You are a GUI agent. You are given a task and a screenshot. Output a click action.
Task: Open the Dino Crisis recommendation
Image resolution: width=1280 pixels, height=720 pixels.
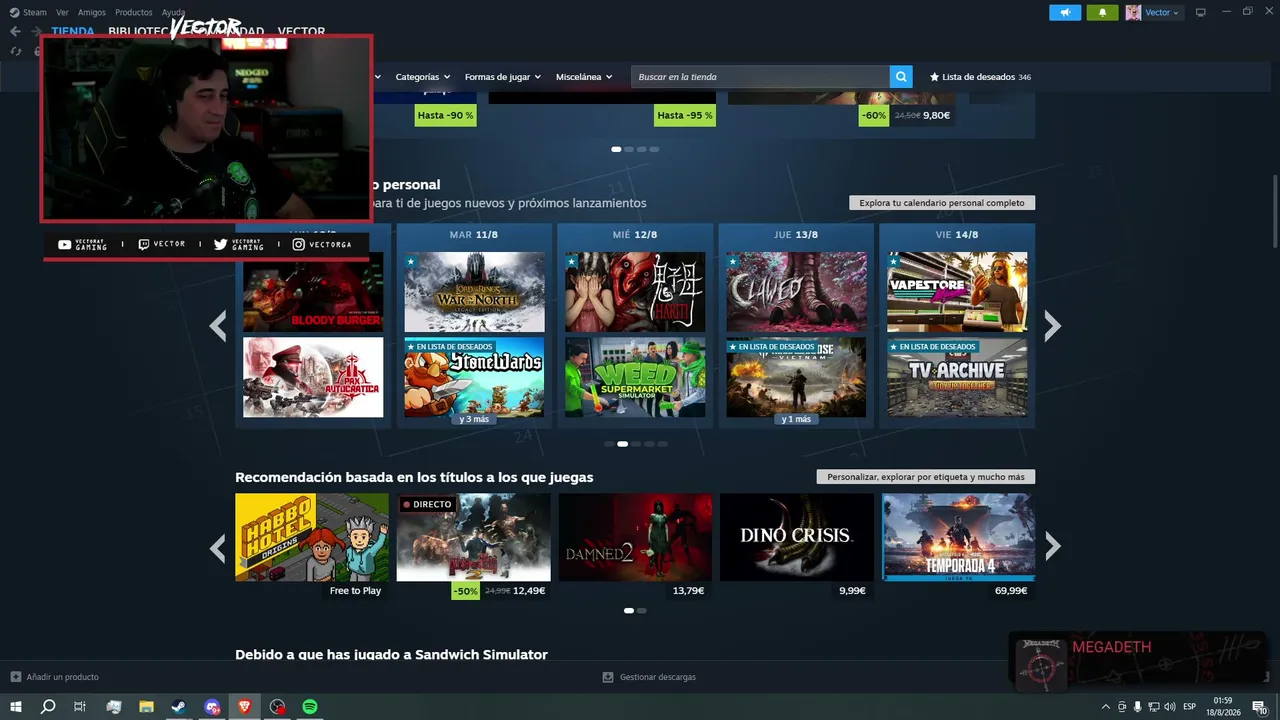coord(797,537)
